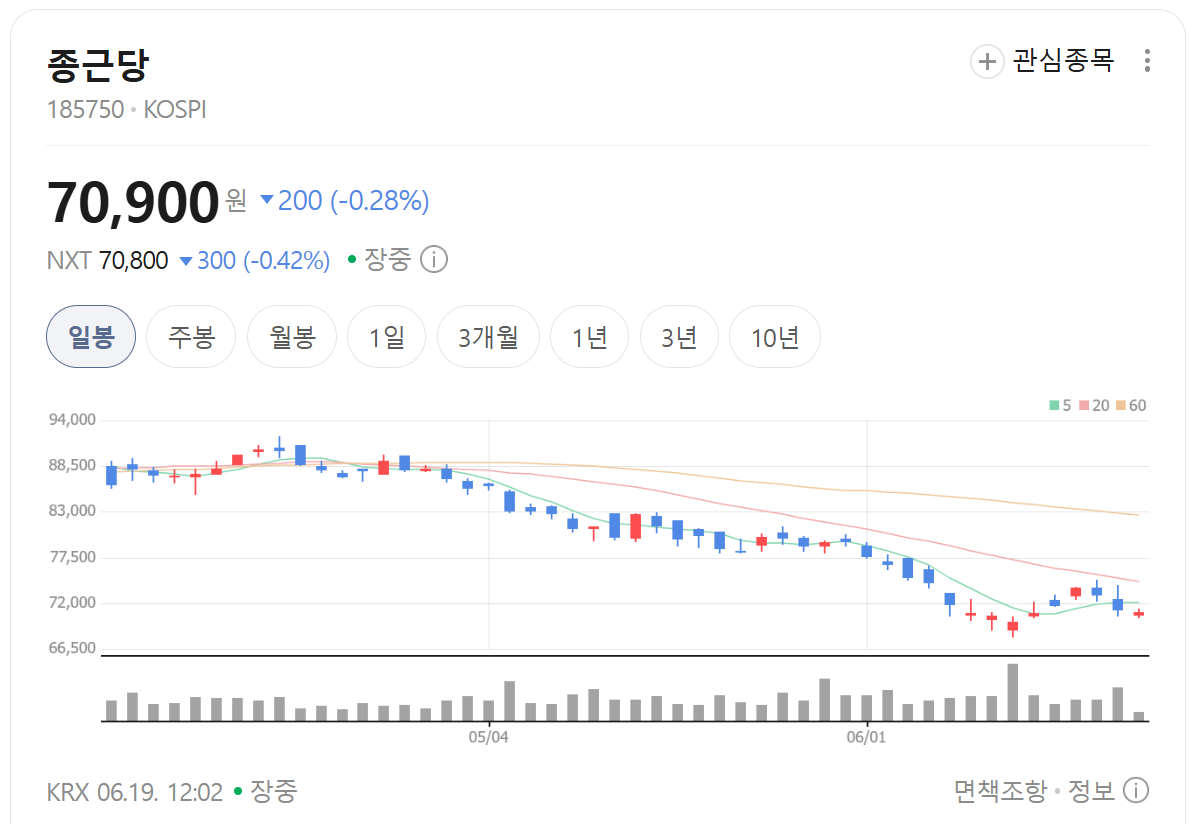Screen dimensions: 1189x824
Task: Switch to the 월봉 chart tab
Action: [292, 337]
